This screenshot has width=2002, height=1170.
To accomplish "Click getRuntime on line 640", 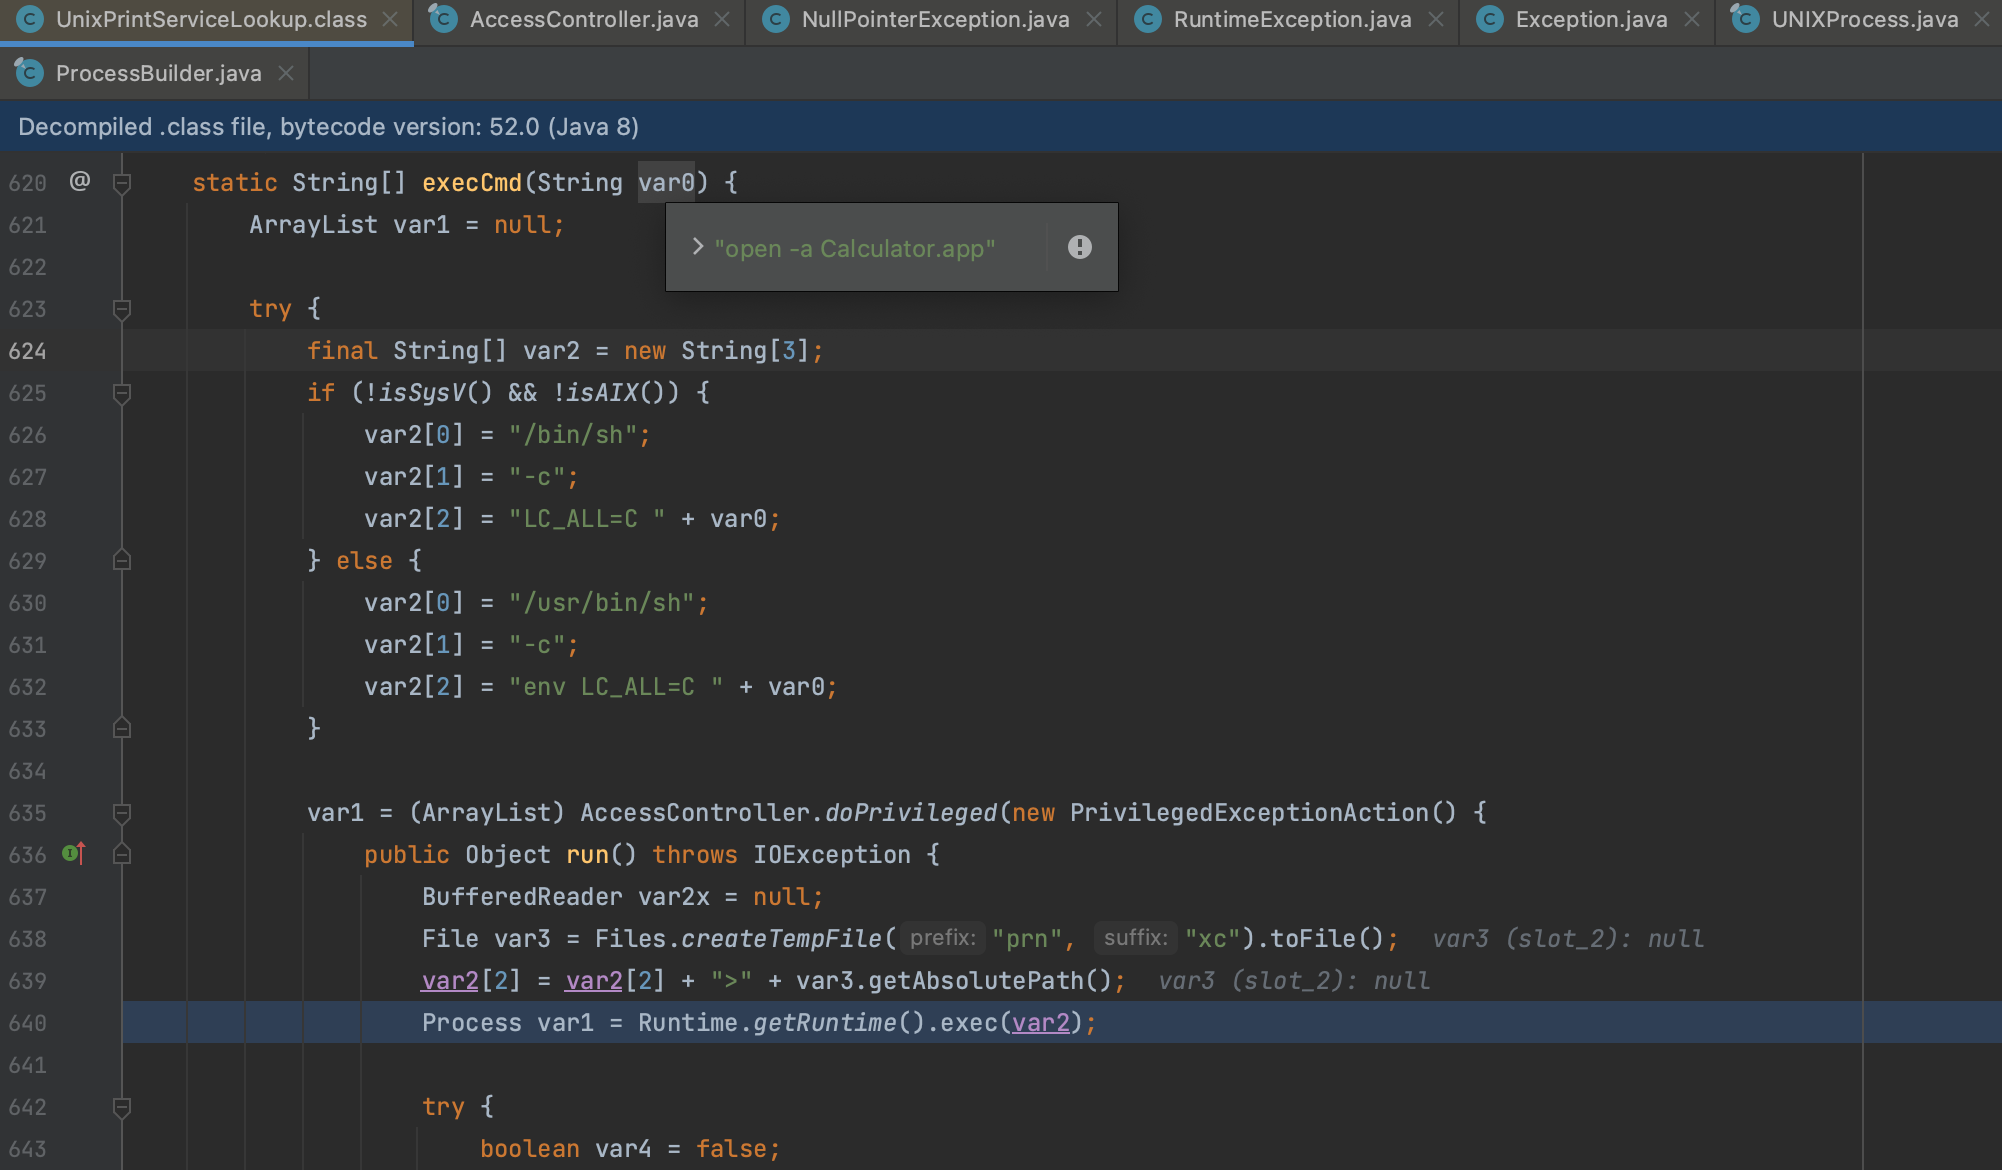I will point(825,1023).
